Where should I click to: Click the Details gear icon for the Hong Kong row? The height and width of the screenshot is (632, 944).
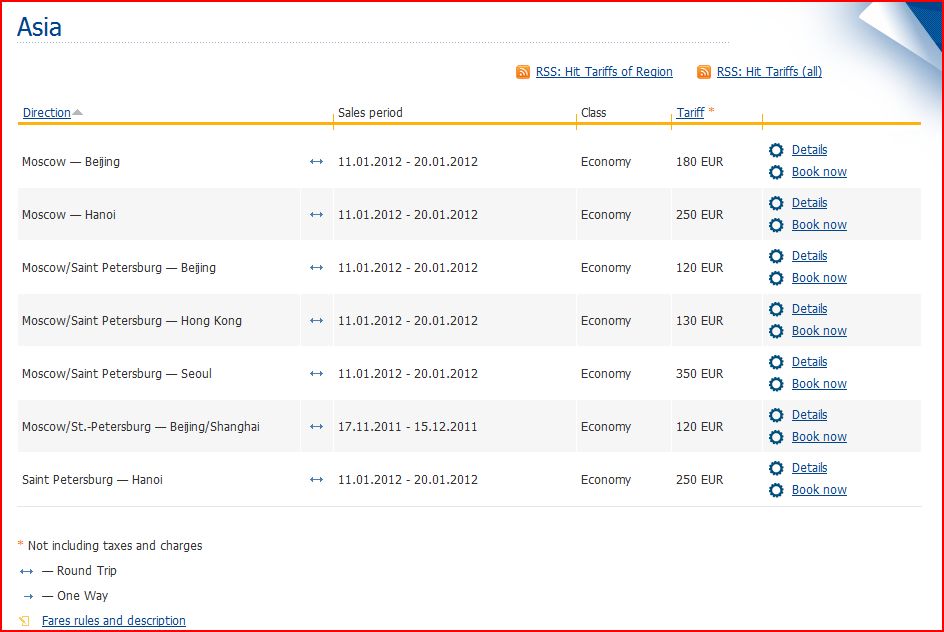776,309
